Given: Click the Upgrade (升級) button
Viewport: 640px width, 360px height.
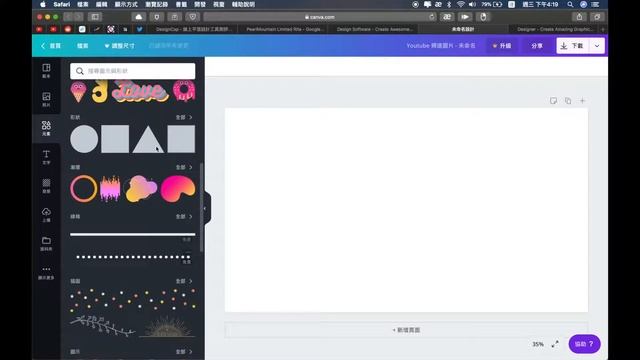Looking at the screenshot, I should (x=502, y=46).
